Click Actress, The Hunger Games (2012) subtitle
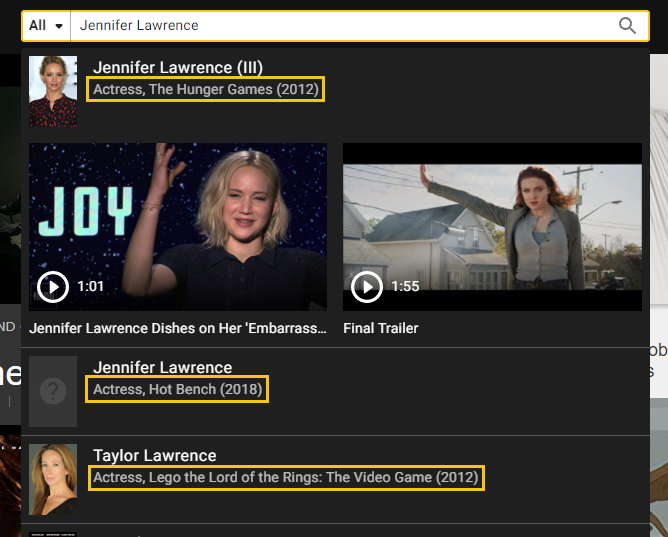The width and height of the screenshot is (668, 537). [205, 90]
